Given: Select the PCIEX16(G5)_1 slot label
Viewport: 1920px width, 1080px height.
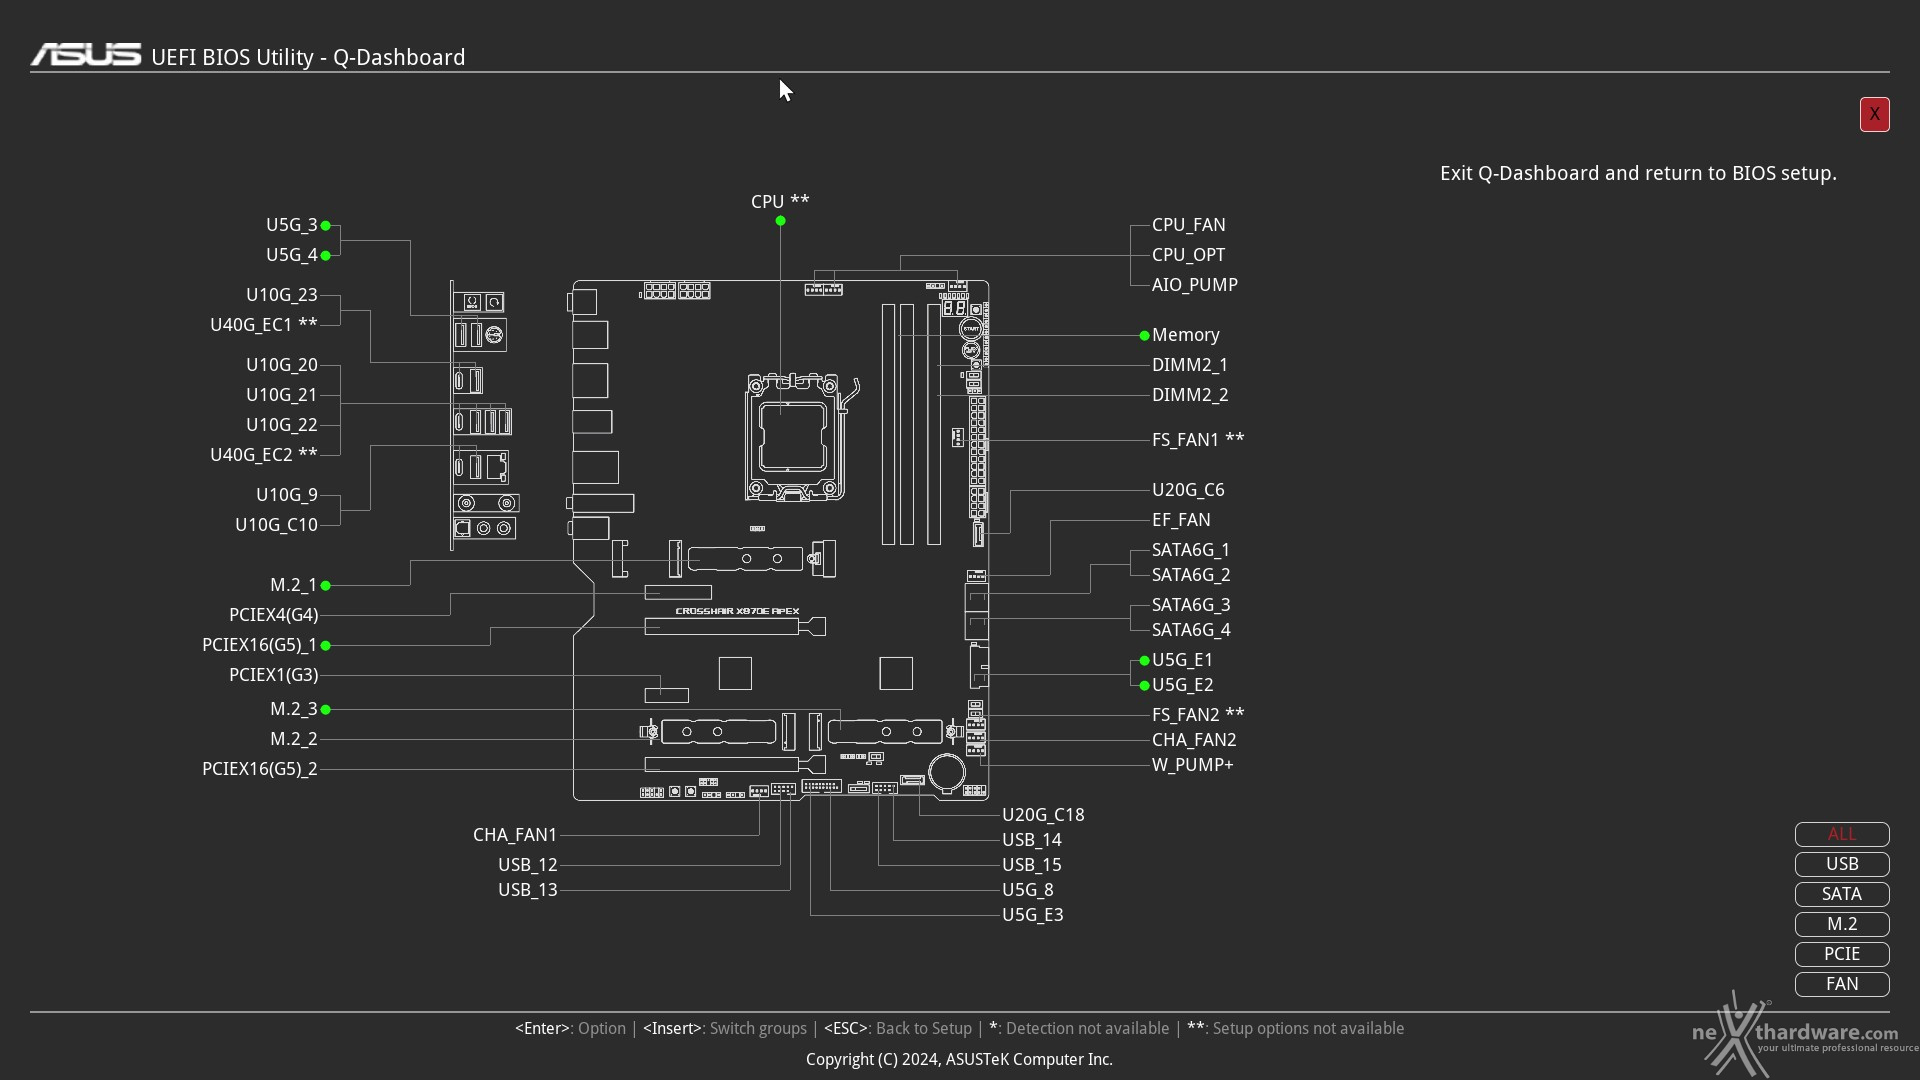Looking at the screenshot, I should pyautogui.click(x=259, y=645).
